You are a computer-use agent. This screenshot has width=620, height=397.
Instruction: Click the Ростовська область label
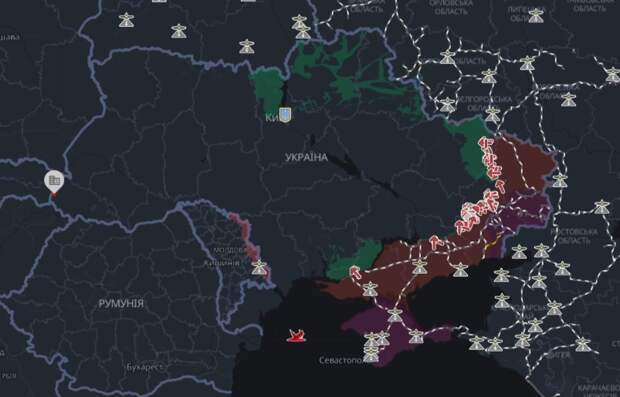click(x=574, y=236)
